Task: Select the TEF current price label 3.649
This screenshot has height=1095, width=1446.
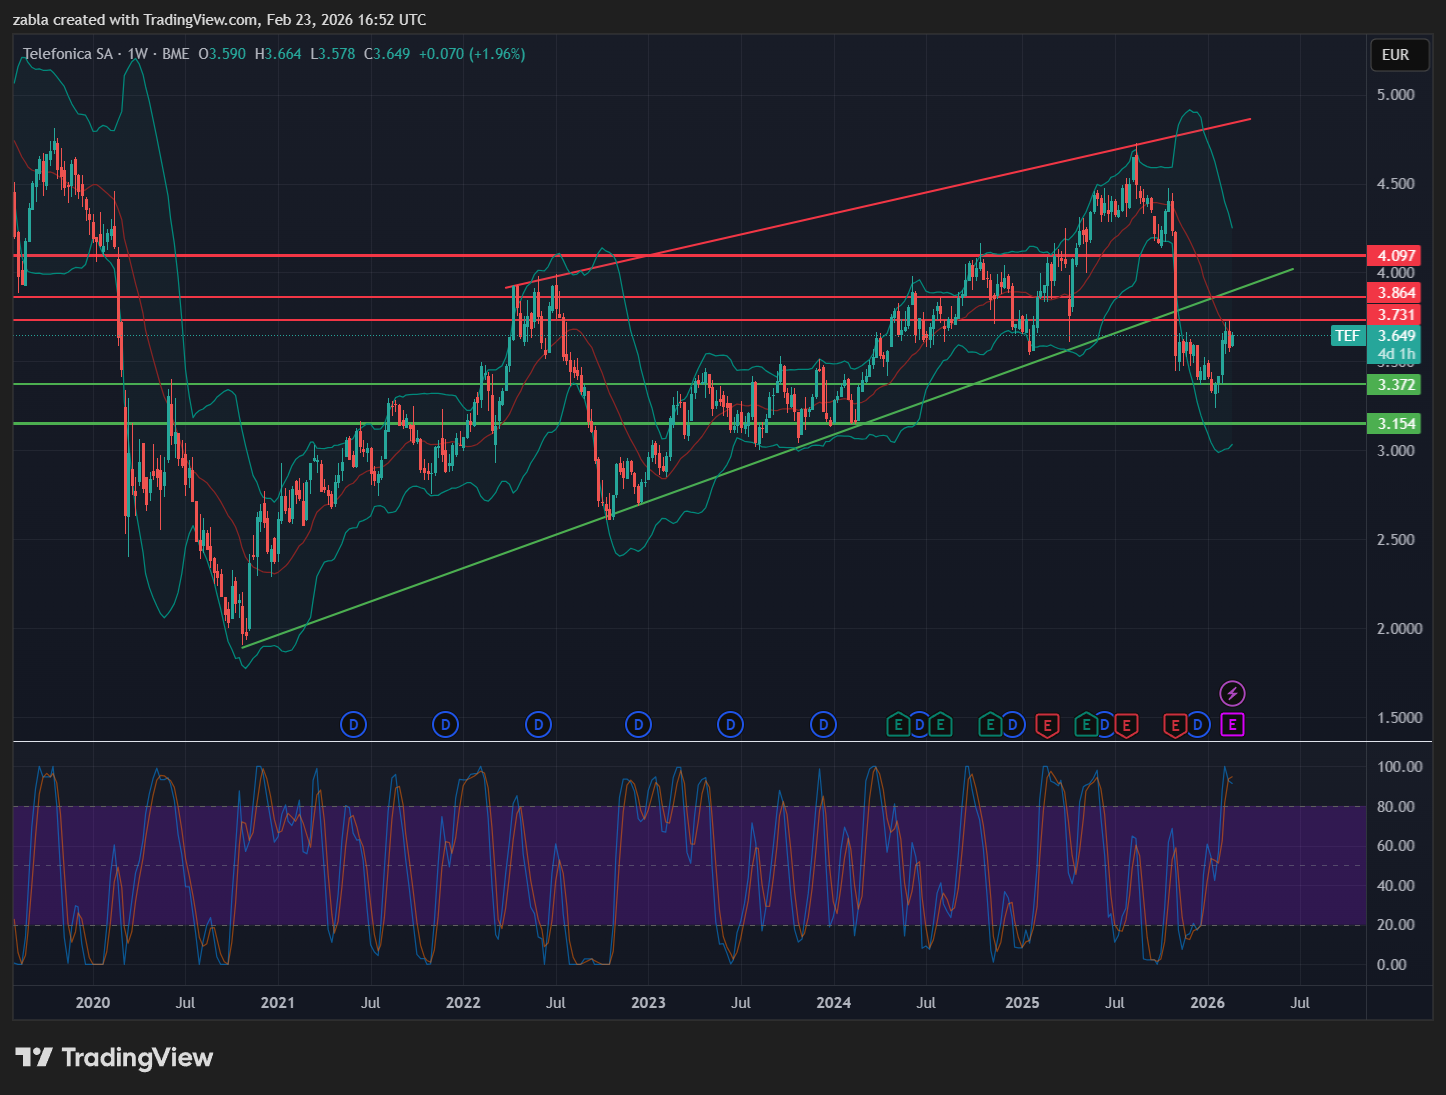Action: (1396, 336)
